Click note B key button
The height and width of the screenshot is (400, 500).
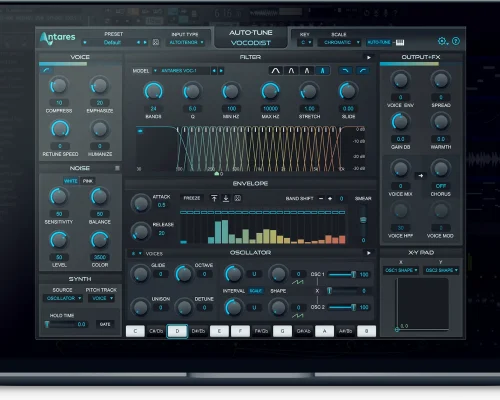point(366,331)
